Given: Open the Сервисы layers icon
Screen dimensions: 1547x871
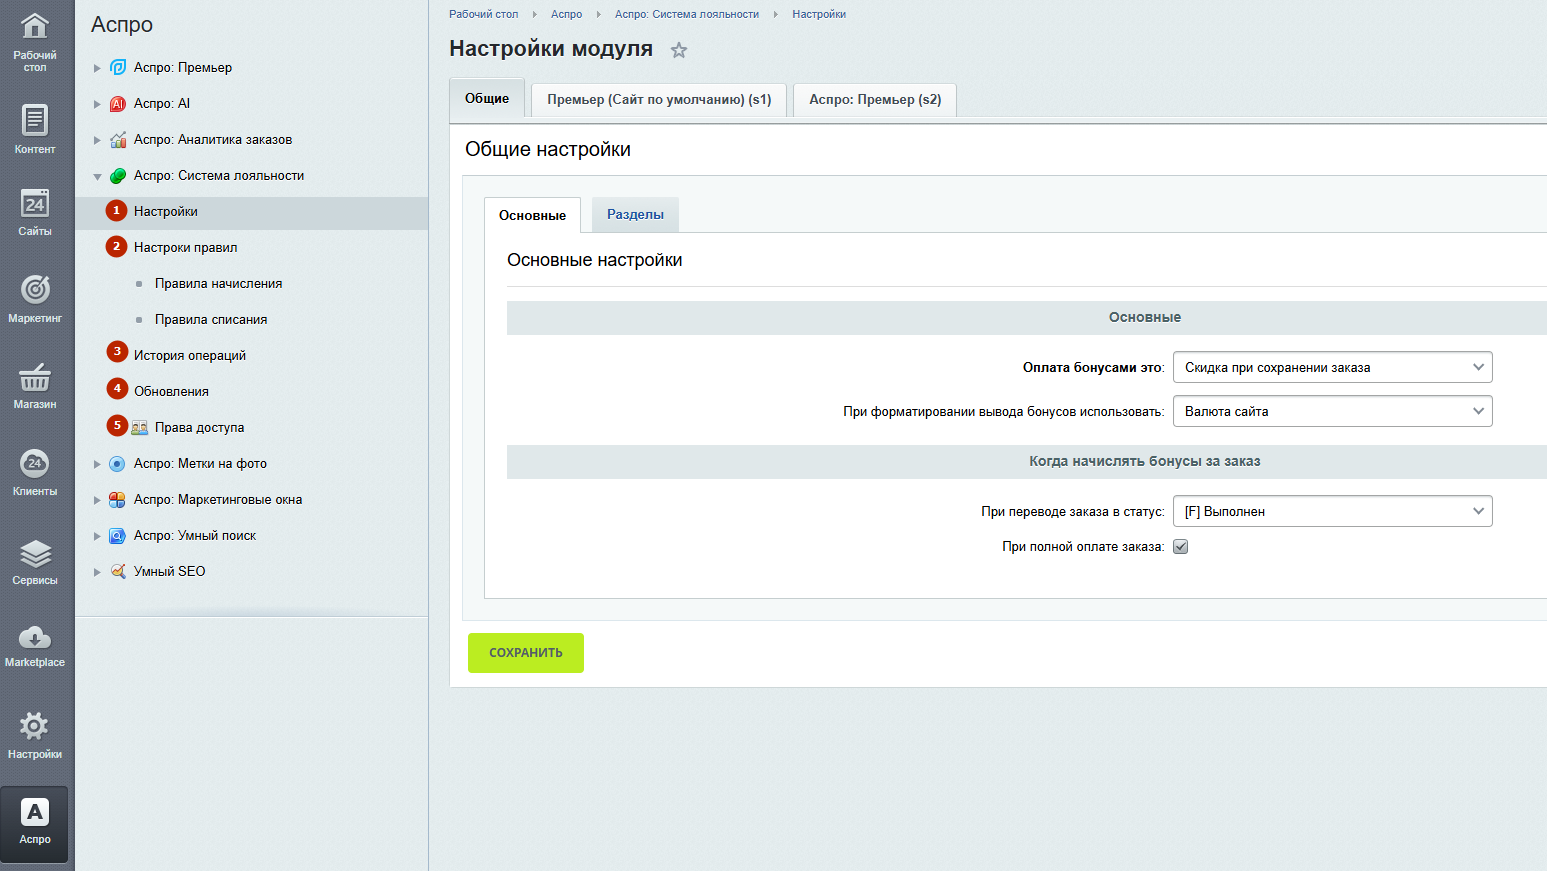Looking at the screenshot, I should click(35, 554).
